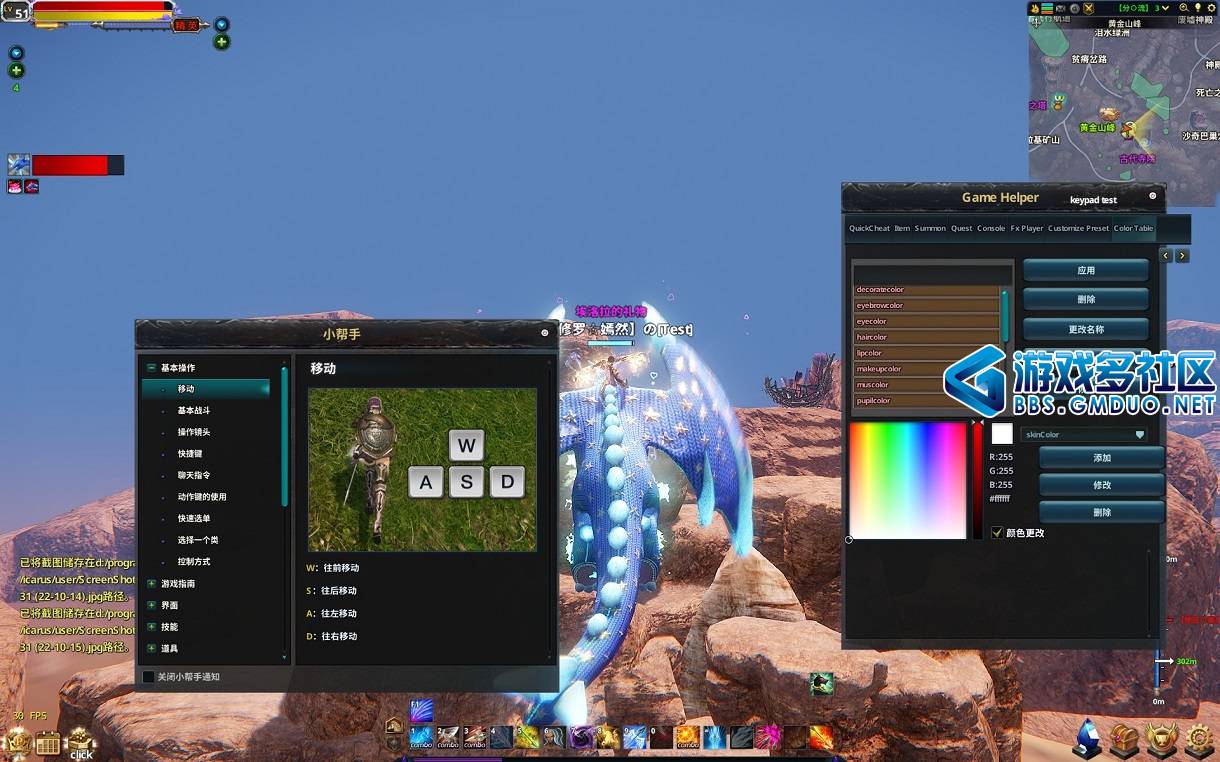The width and height of the screenshot is (1220, 762).
Task: Open the skinColor dropdown
Action: 1085,435
